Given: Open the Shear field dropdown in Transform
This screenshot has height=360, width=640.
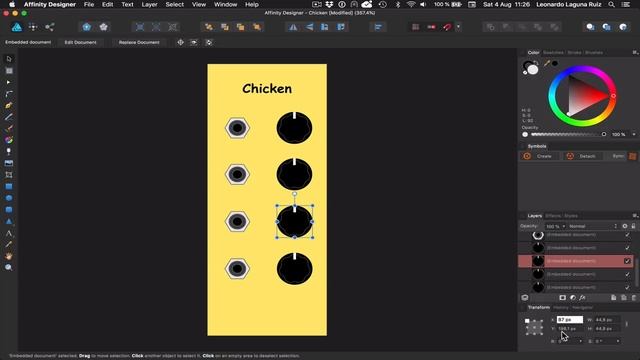Looking at the screenshot, I should [618, 341].
